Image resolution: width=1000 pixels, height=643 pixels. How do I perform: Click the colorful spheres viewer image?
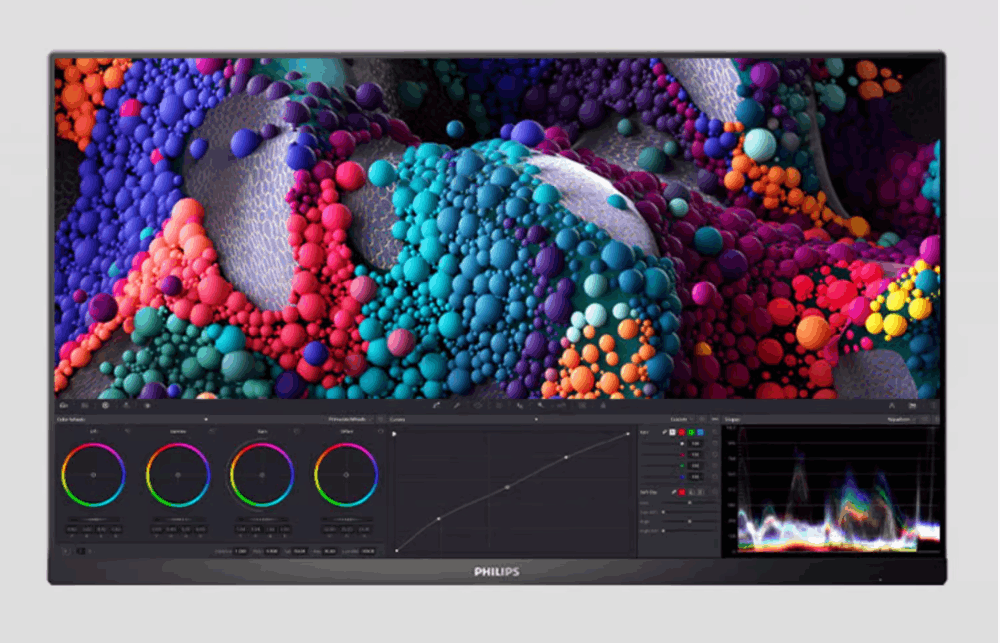[x=497, y=228]
